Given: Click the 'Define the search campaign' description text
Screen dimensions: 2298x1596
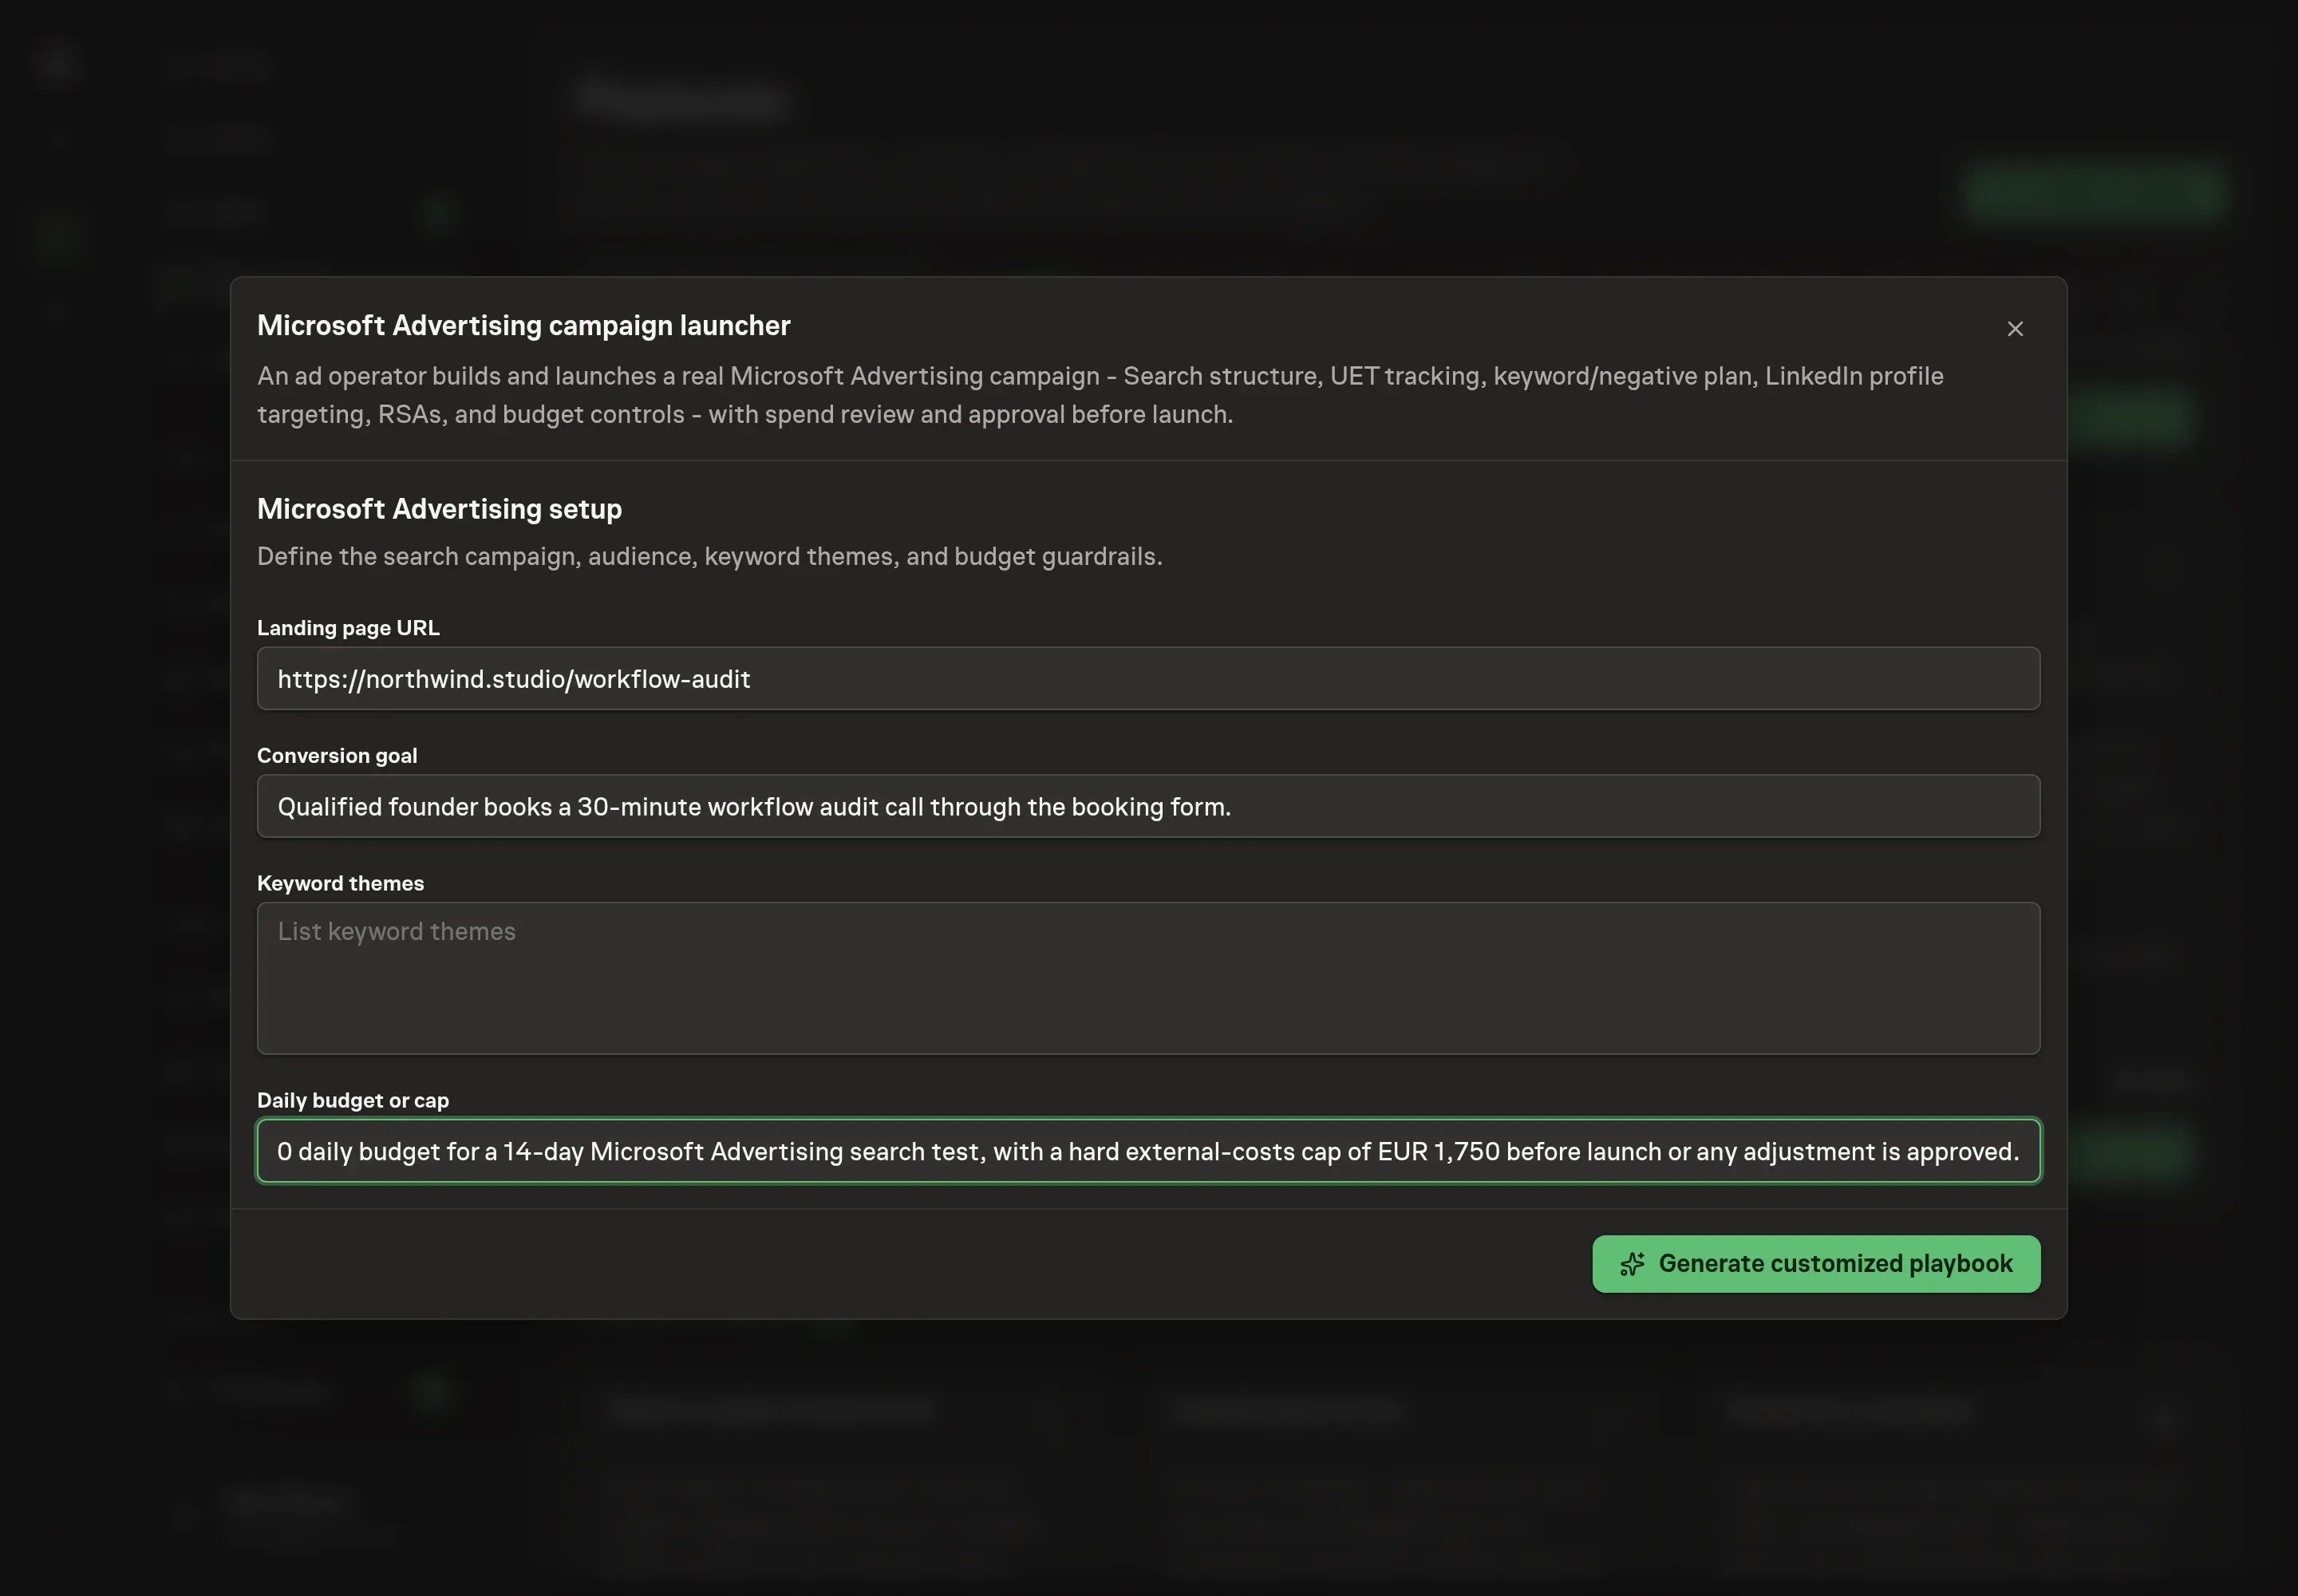Looking at the screenshot, I should [x=709, y=557].
